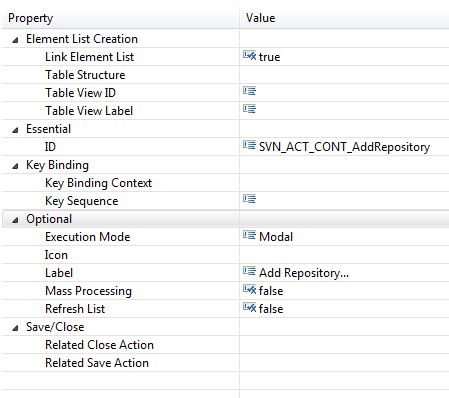Click the text icon beside Modal value
This screenshot has height=398, width=449.
pos(249,235)
